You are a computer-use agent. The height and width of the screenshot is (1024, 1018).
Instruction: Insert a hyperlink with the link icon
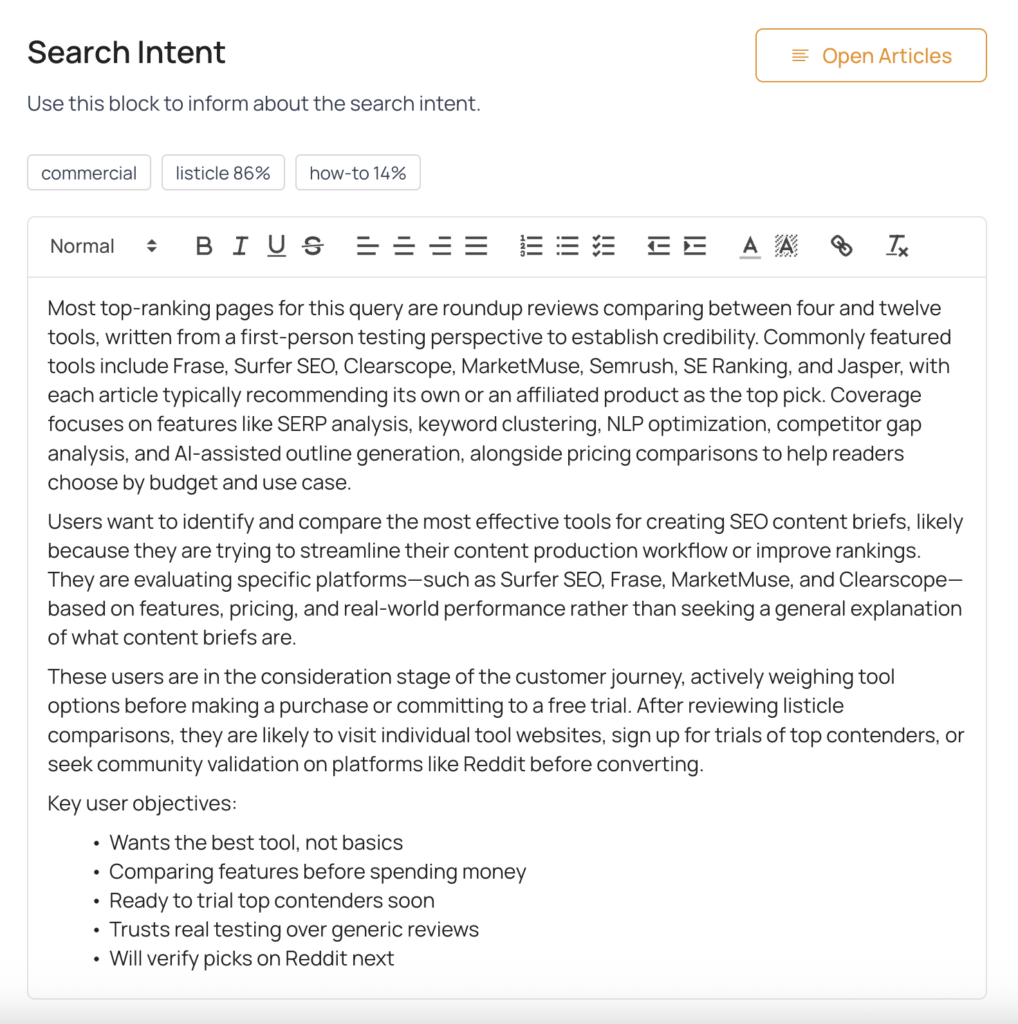click(x=841, y=246)
